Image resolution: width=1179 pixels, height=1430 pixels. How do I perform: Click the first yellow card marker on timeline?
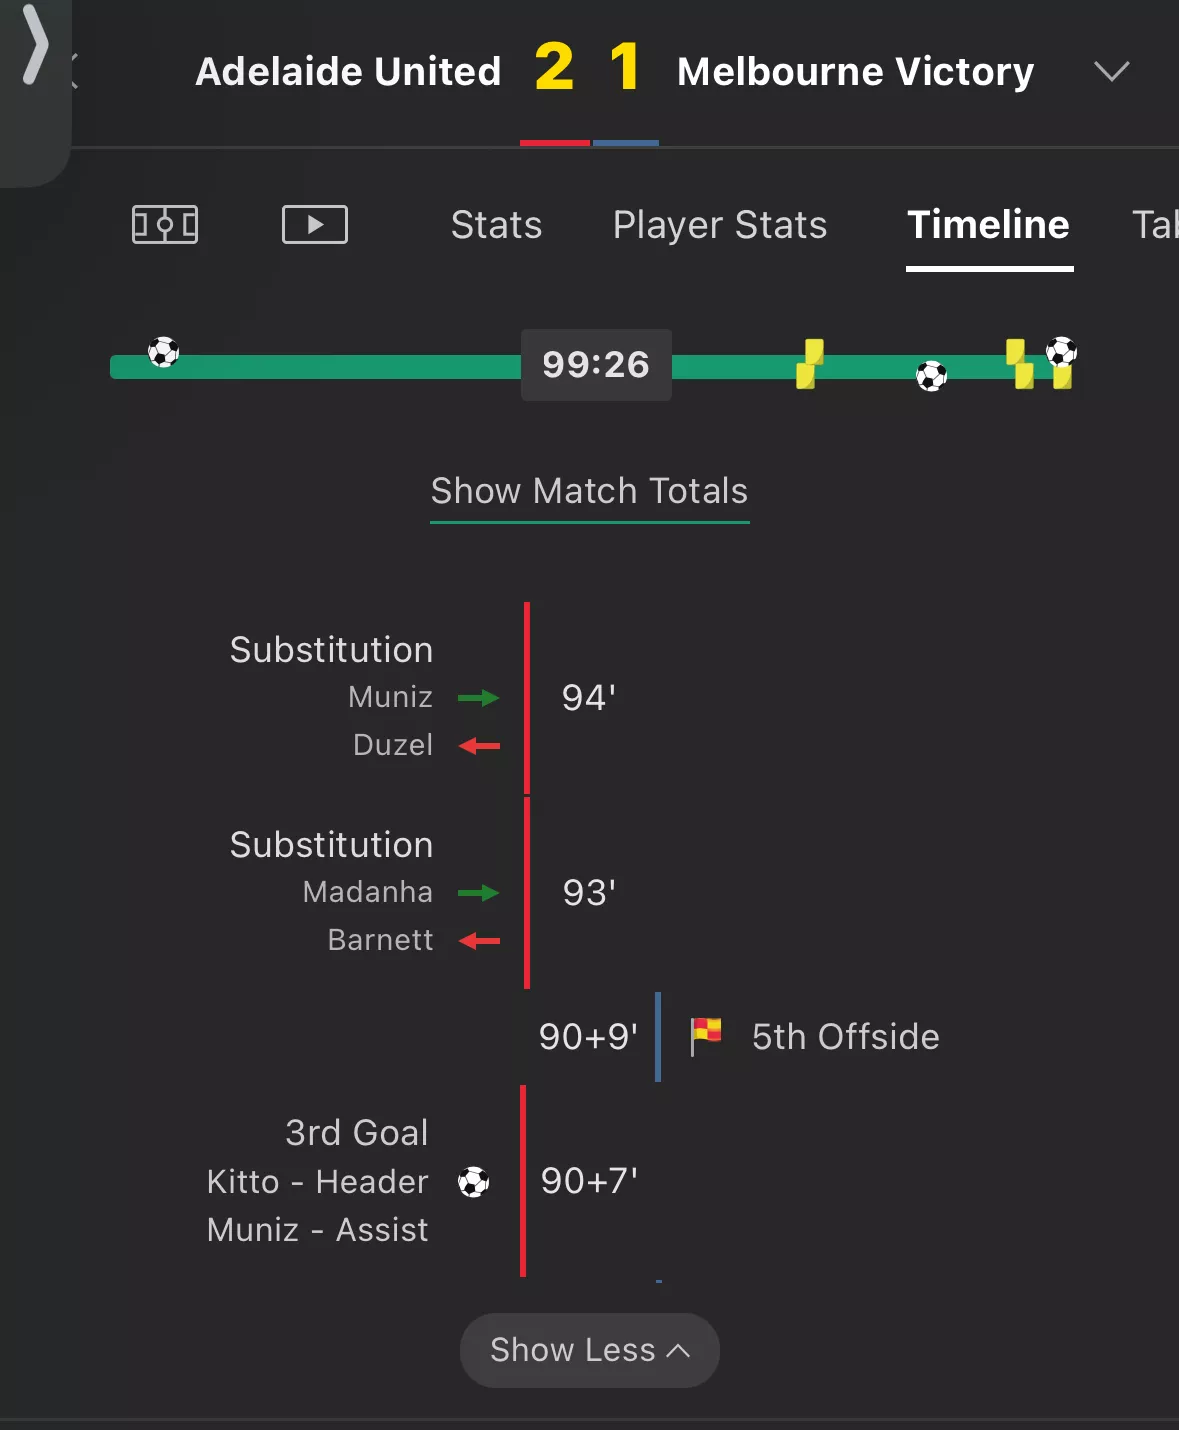point(809,364)
